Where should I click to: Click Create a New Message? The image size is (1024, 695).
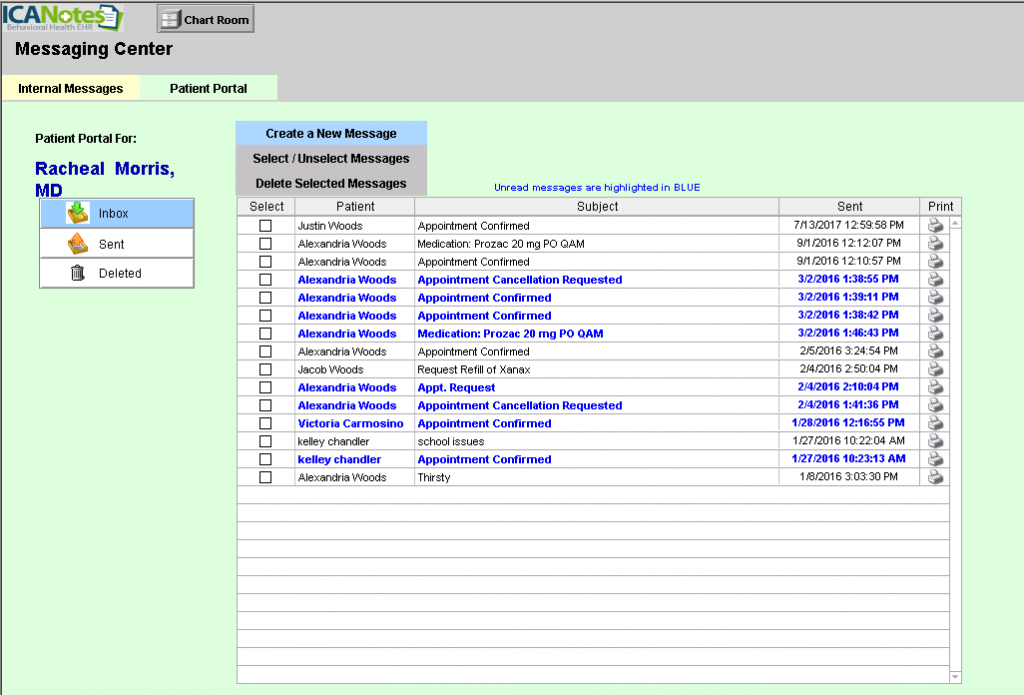point(331,134)
